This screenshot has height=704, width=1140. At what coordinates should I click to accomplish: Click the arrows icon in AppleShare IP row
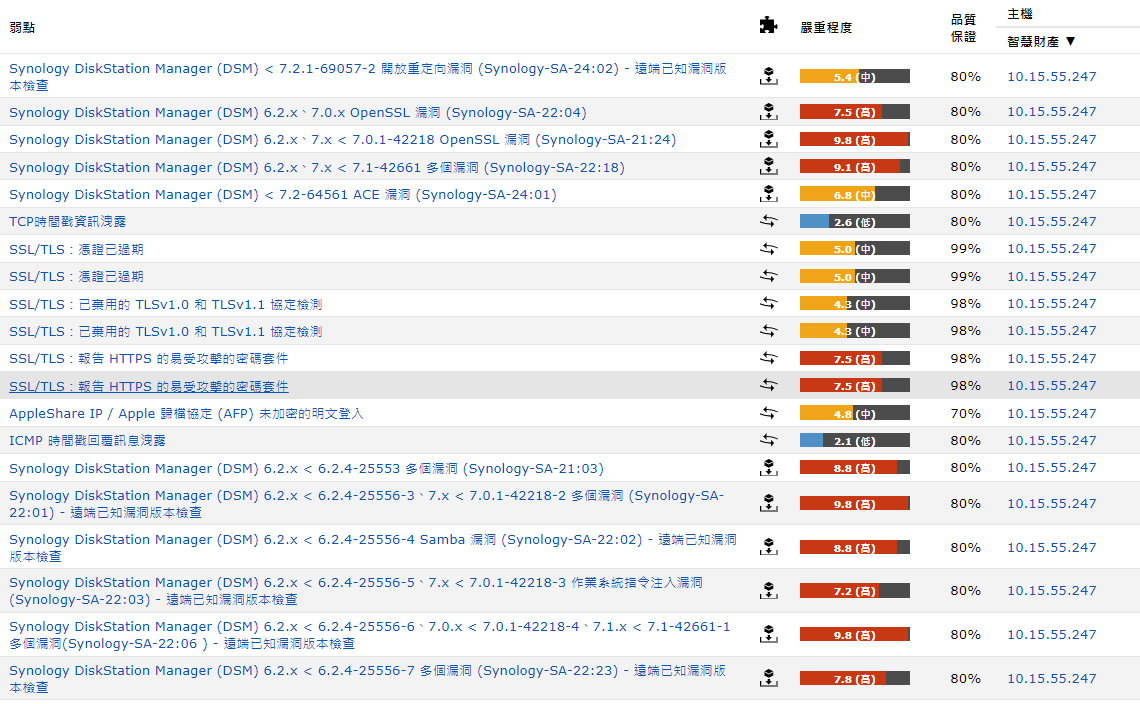click(x=768, y=413)
